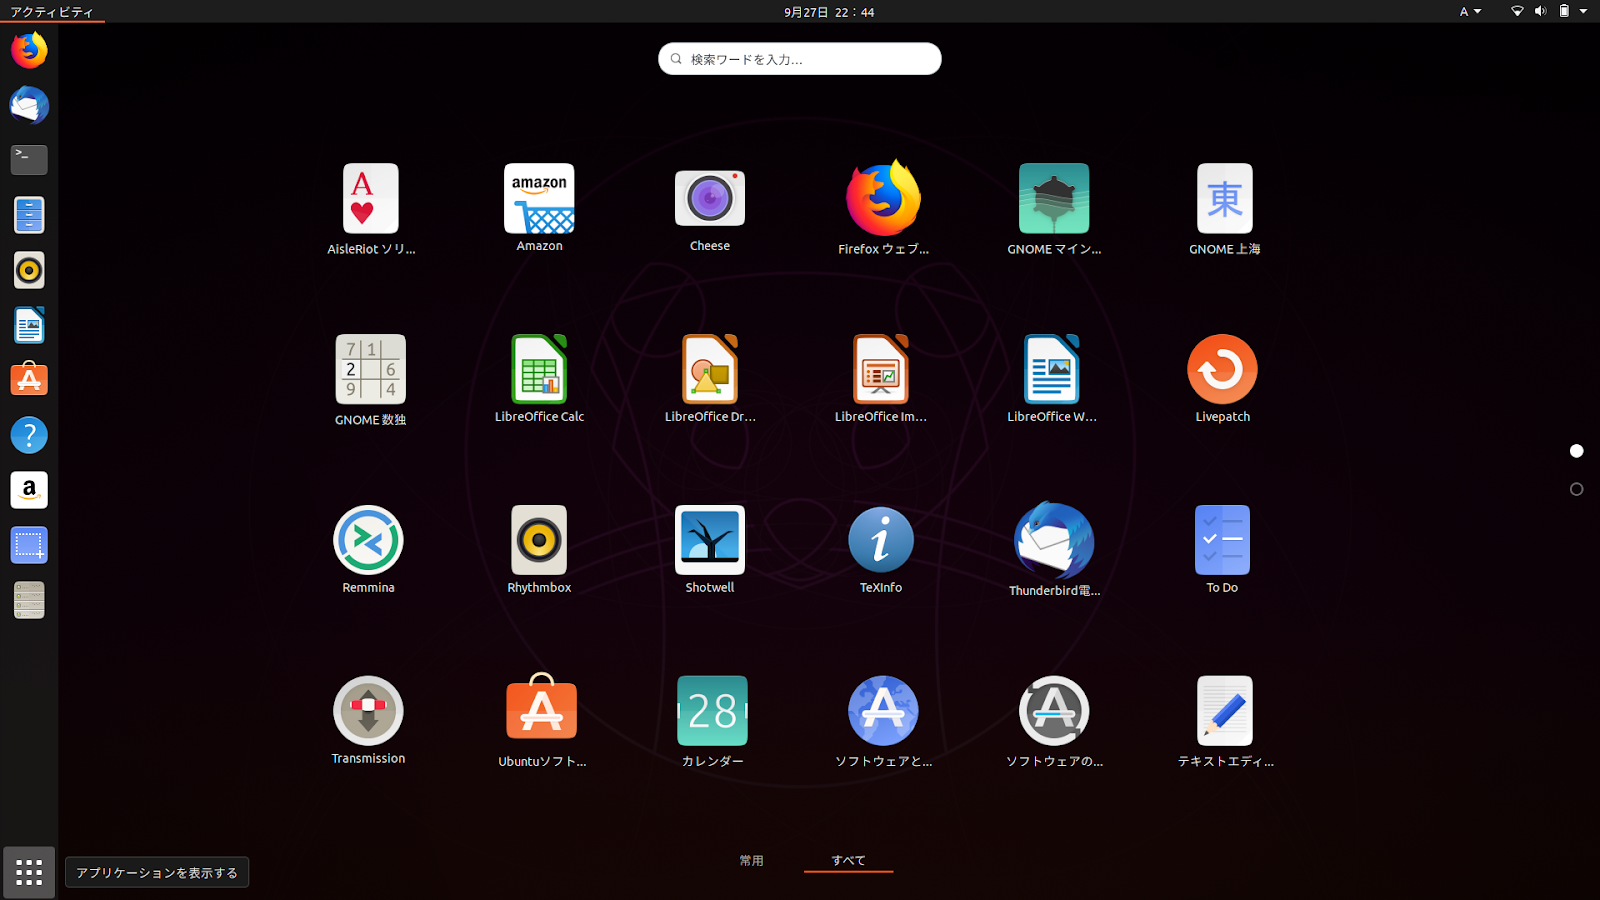Screen dimensions: 1600x900
Task: Launch Firefox web browser from app grid
Action: (x=883, y=199)
